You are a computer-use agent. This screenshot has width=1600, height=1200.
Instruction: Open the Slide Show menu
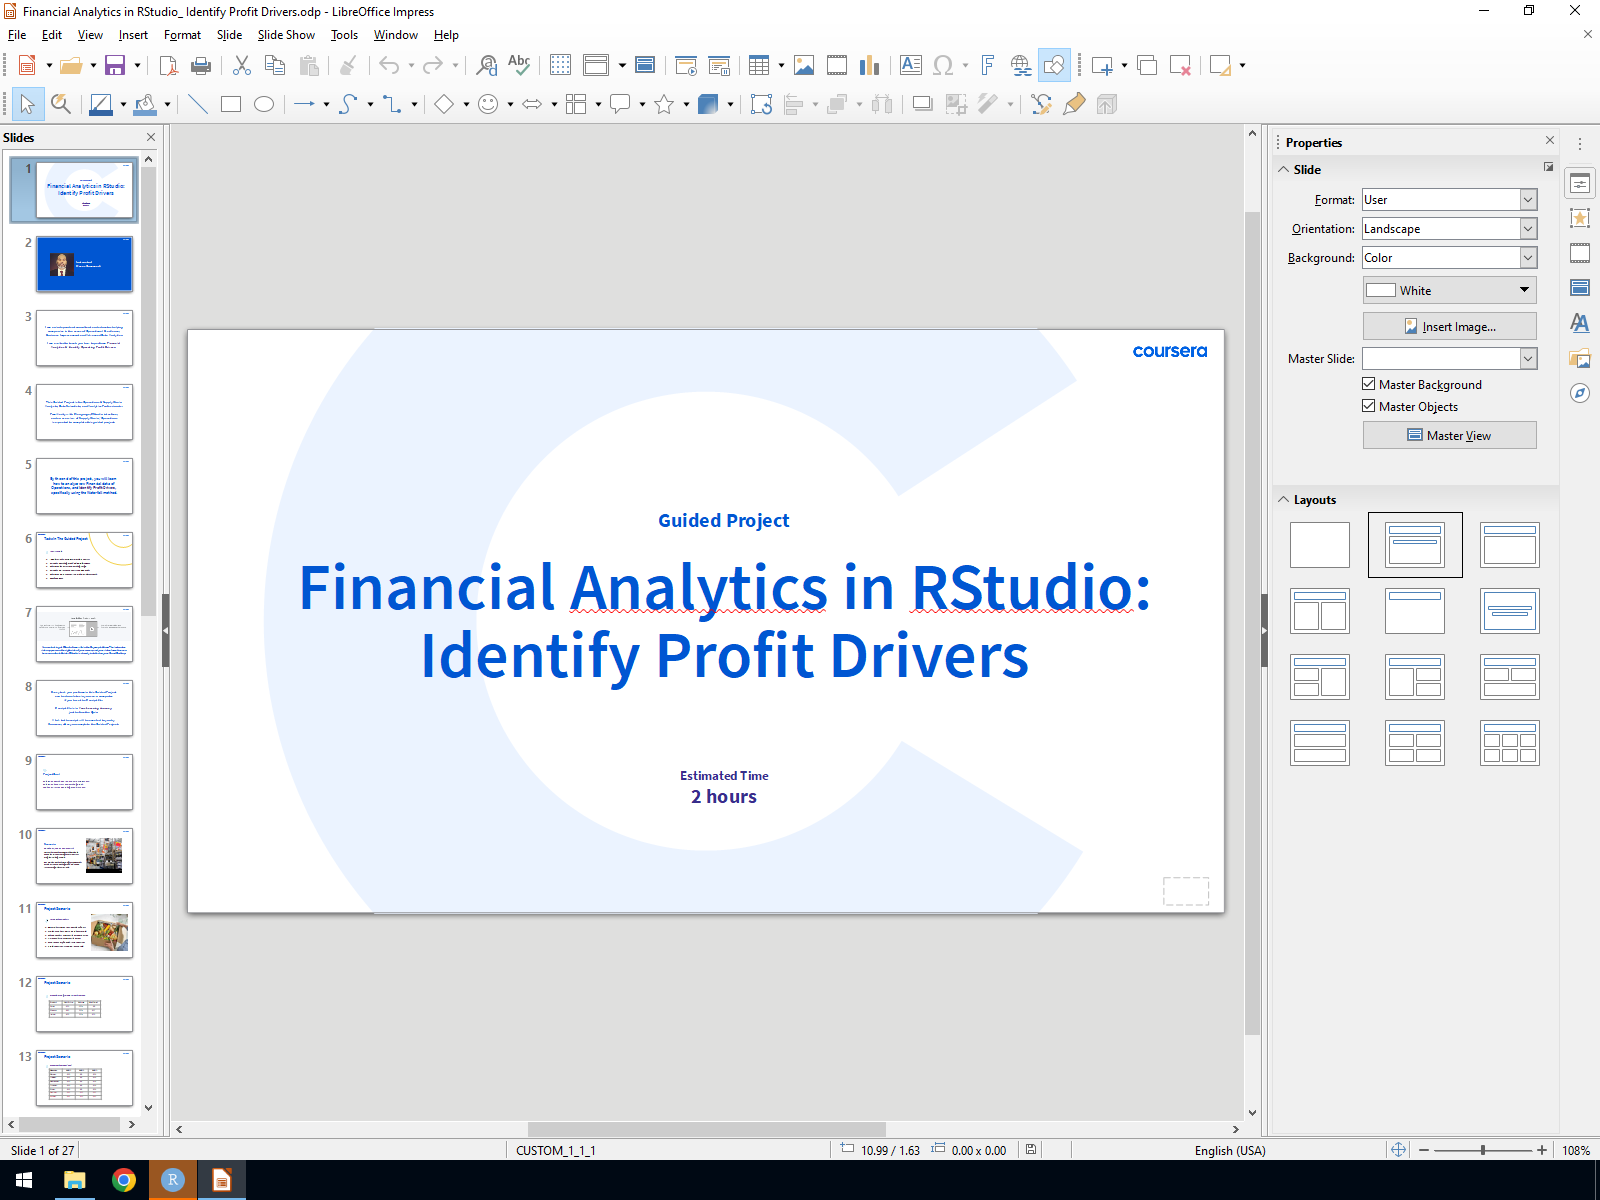[x=286, y=35]
